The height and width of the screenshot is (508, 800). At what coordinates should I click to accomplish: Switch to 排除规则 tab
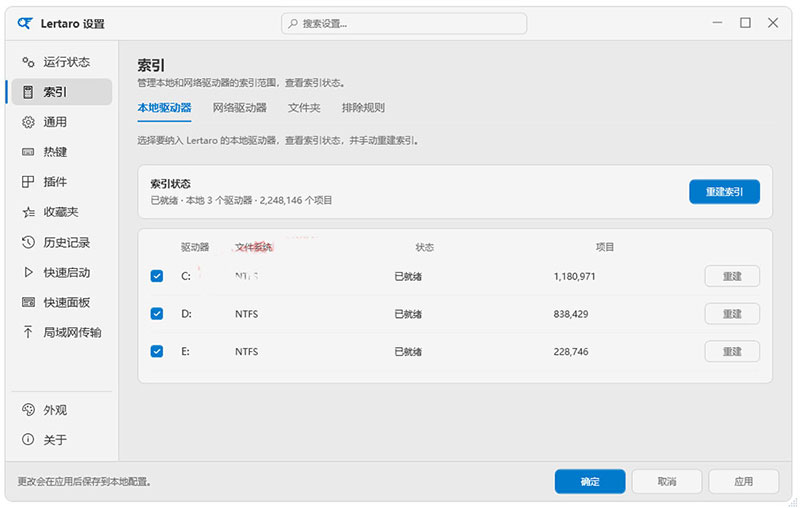click(x=363, y=108)
